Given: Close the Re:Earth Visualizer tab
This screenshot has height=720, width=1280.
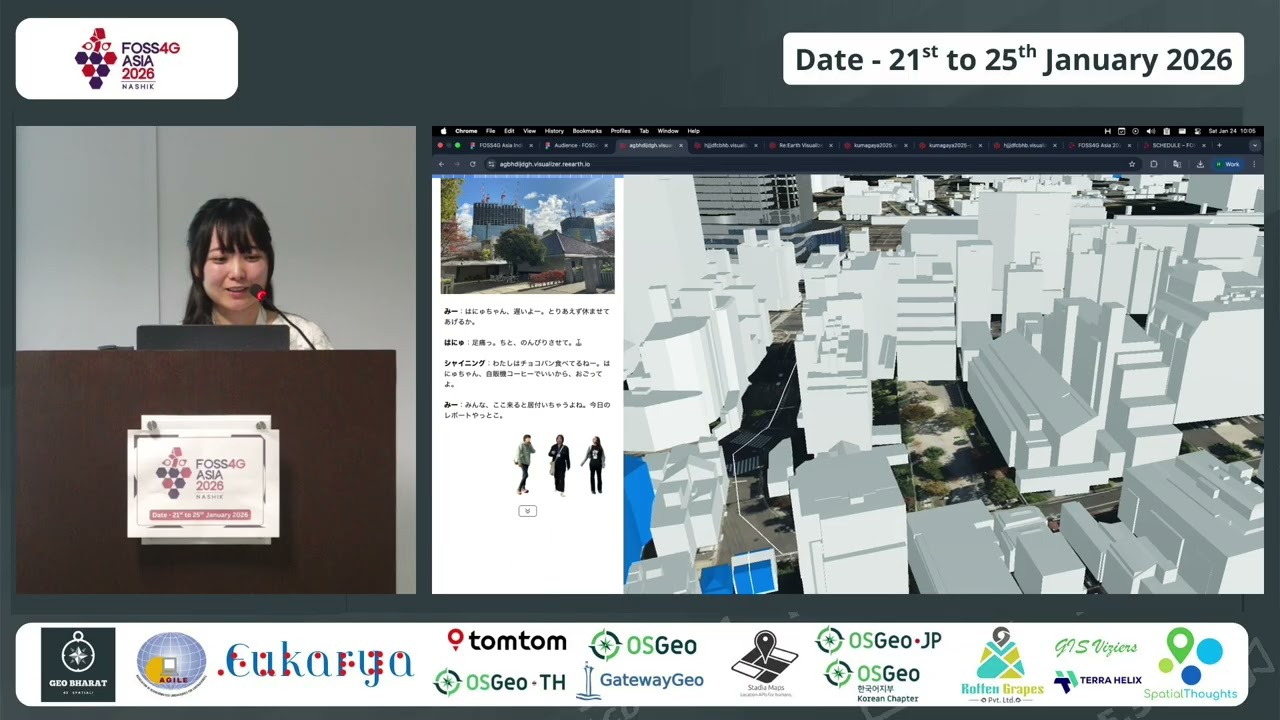Looking at the screenshot, I should click(x=831, y=145).
